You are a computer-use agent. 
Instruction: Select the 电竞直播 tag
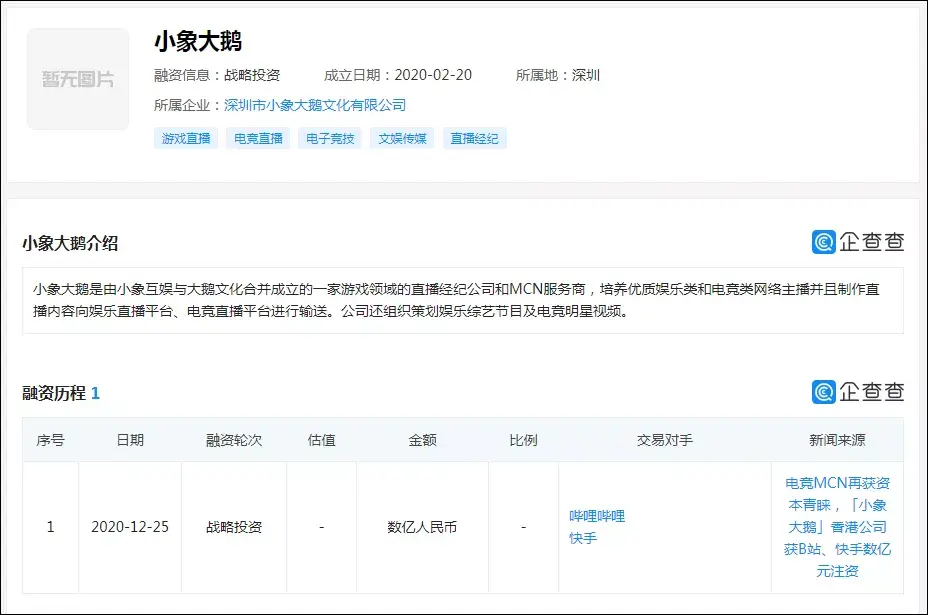pos(258,139)
